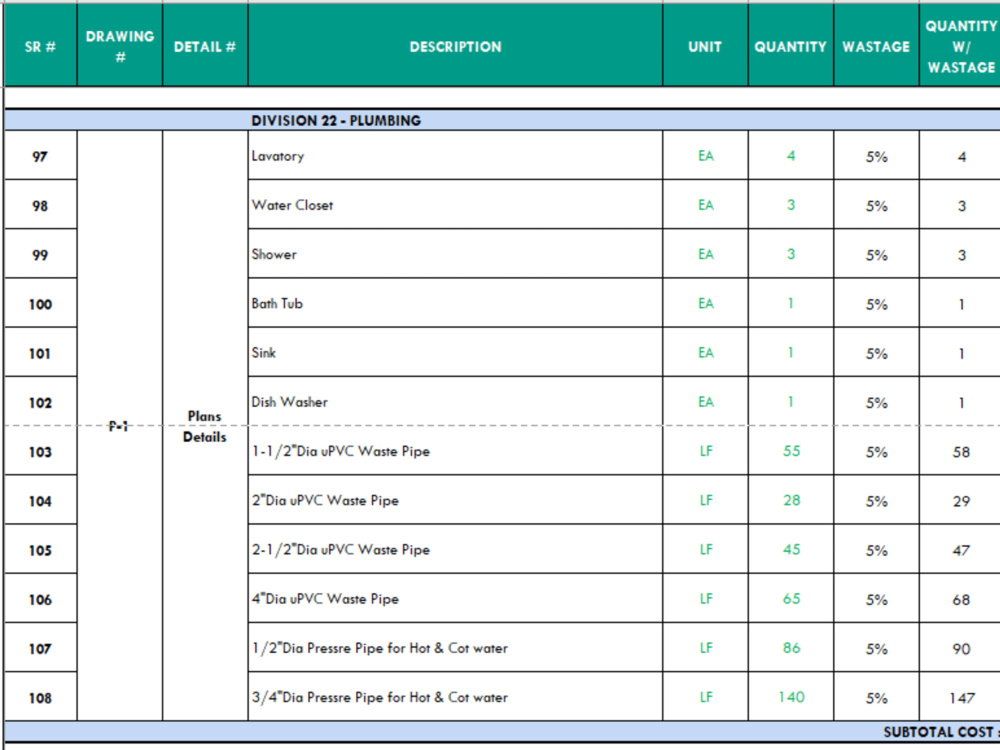Image resolution: width=1000 pixels, height=750 pixels.
Task: Click the 1/2"Dia Pressre Pipe description
Action: tap(455, 648)
